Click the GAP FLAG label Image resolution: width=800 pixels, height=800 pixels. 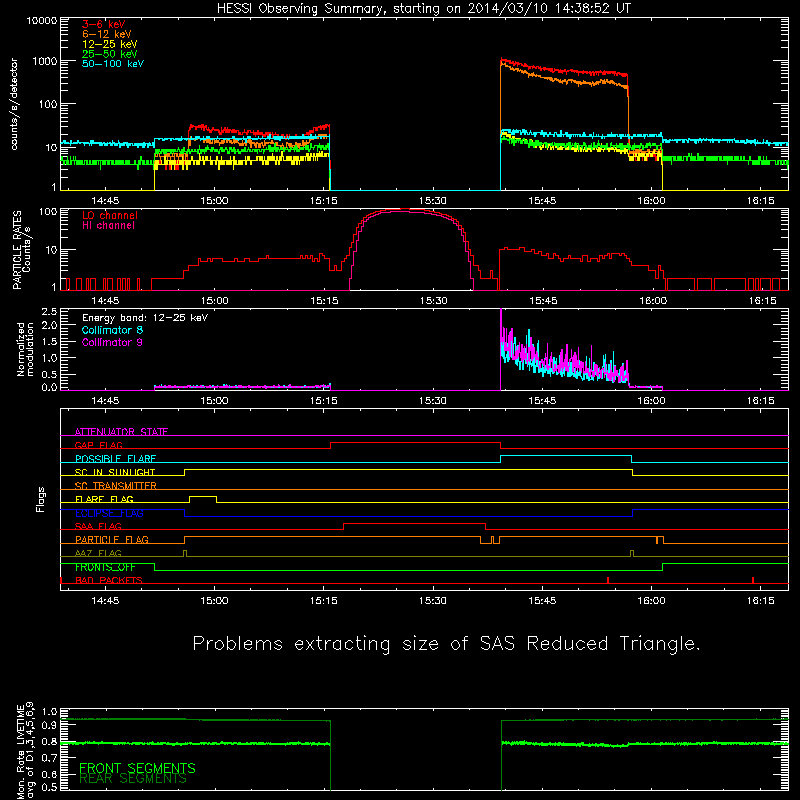pos(98,445)
